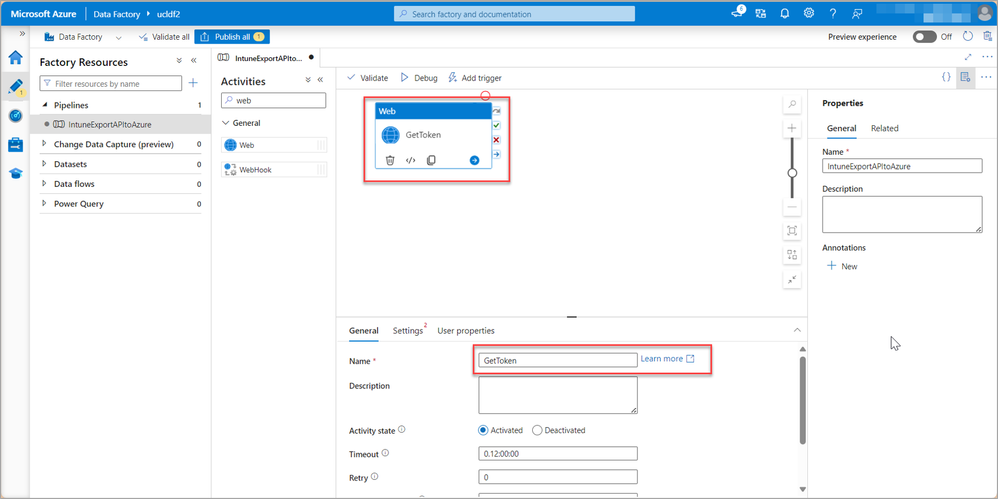
Task: Expand the Datasets node
Action: pyautogui.click(x=45, y=164)
